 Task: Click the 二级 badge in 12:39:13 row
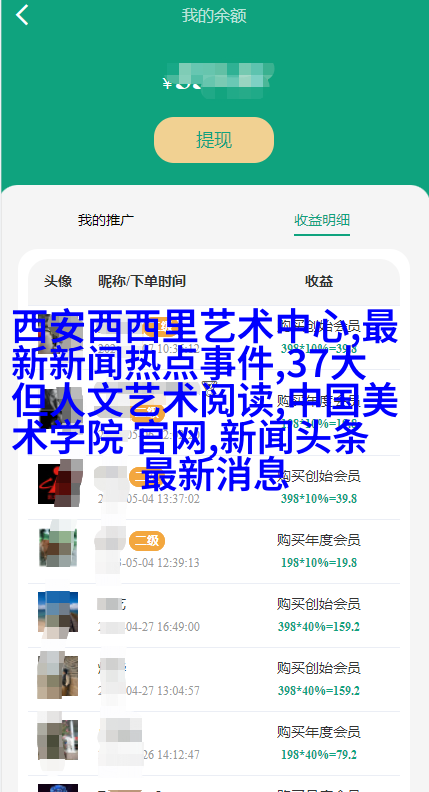click(x=147, y=541)
